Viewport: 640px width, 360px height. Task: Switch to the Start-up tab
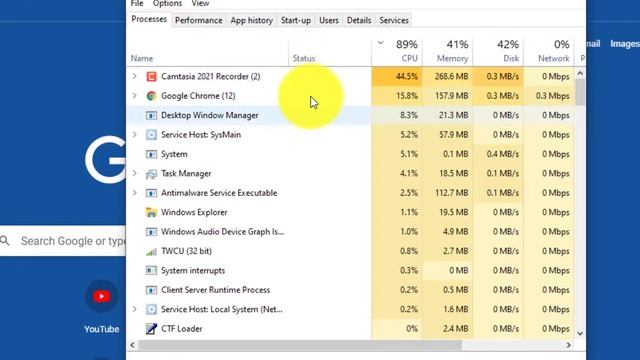(296, 20)
